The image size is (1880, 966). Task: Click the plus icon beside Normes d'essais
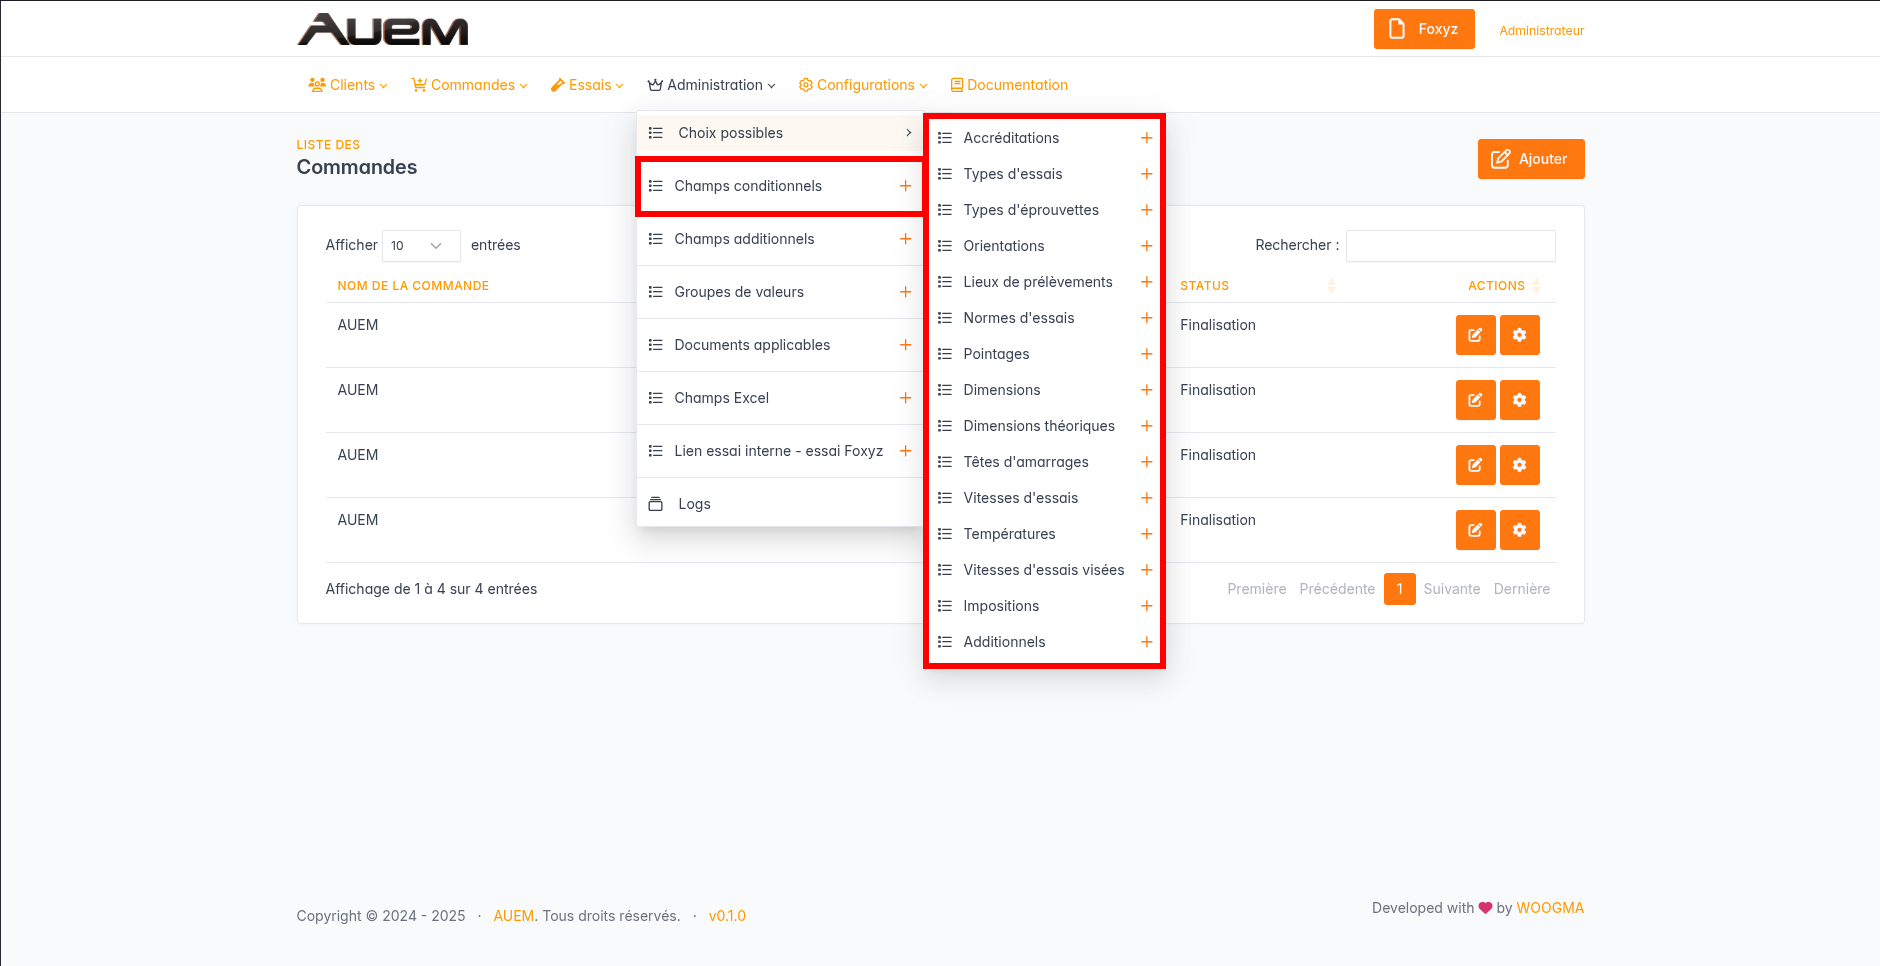tap(1146, 318)
